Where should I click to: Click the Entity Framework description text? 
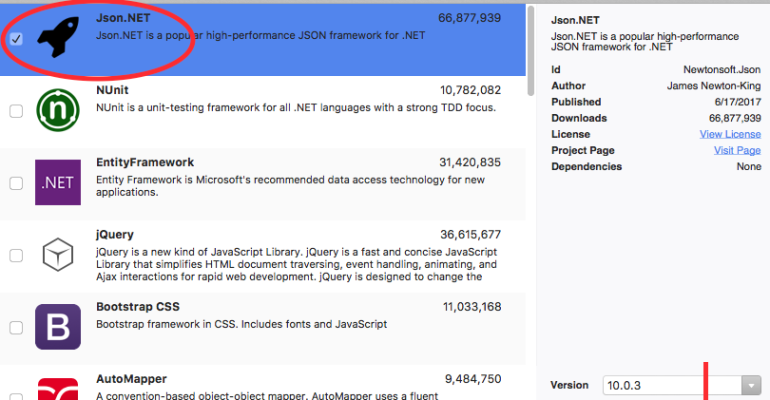pos(290,186)
